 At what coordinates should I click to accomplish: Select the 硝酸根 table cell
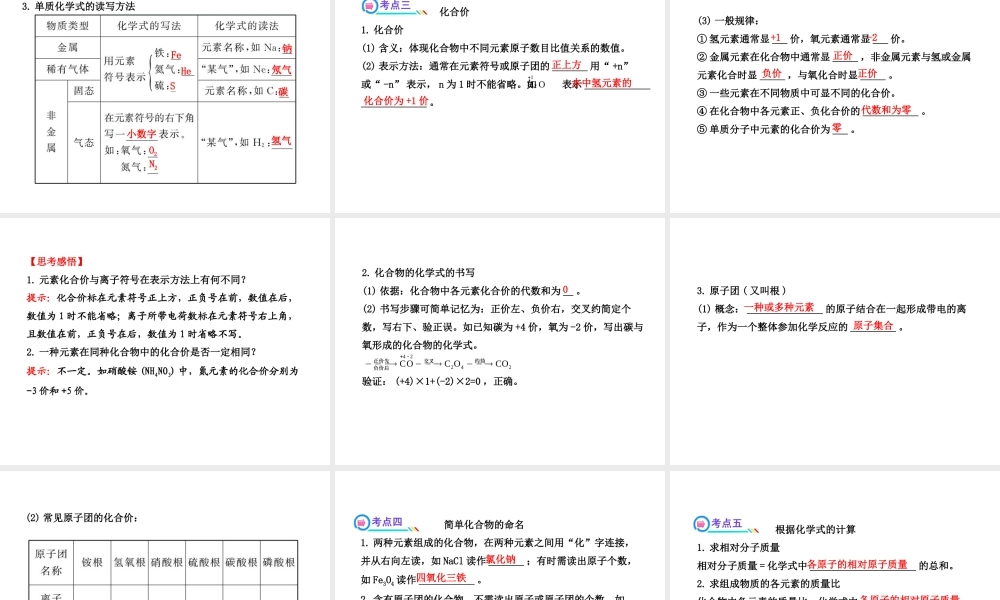point(167,562)
